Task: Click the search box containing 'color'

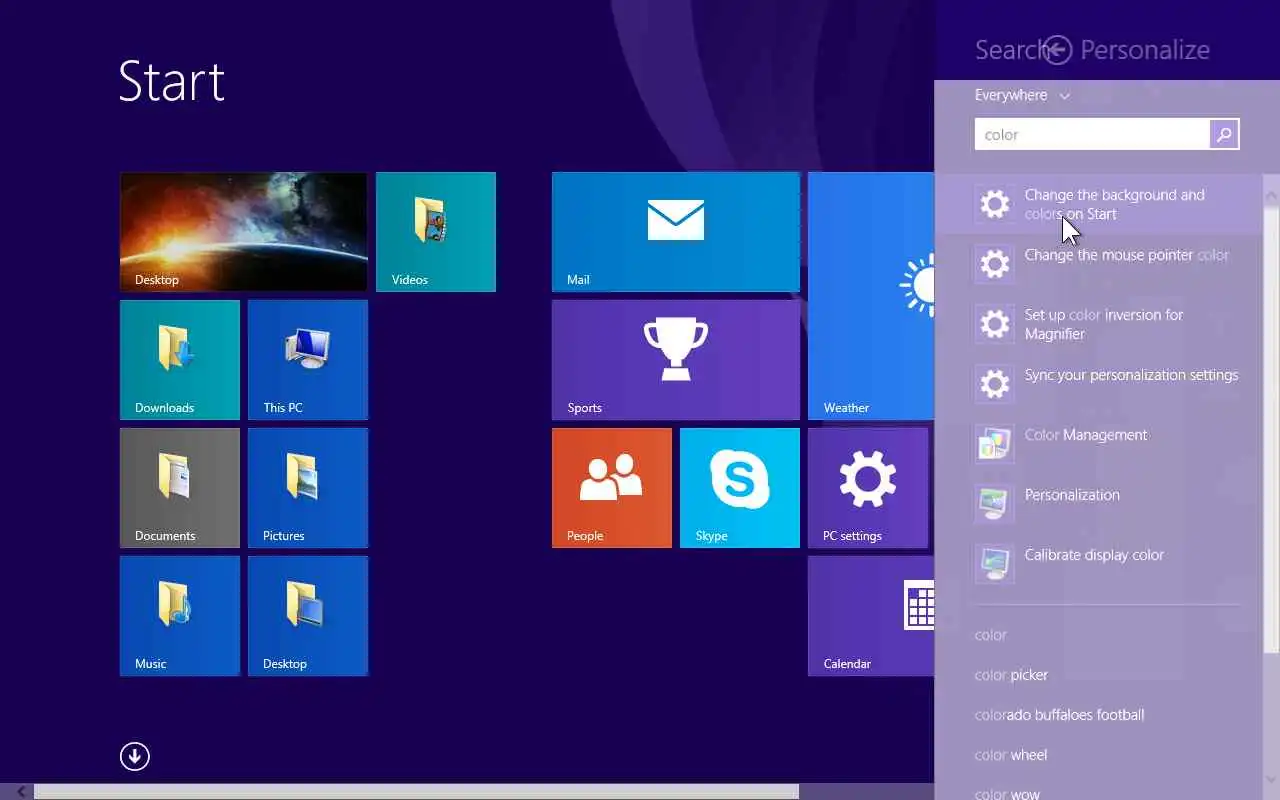Action: (1092, 134)
